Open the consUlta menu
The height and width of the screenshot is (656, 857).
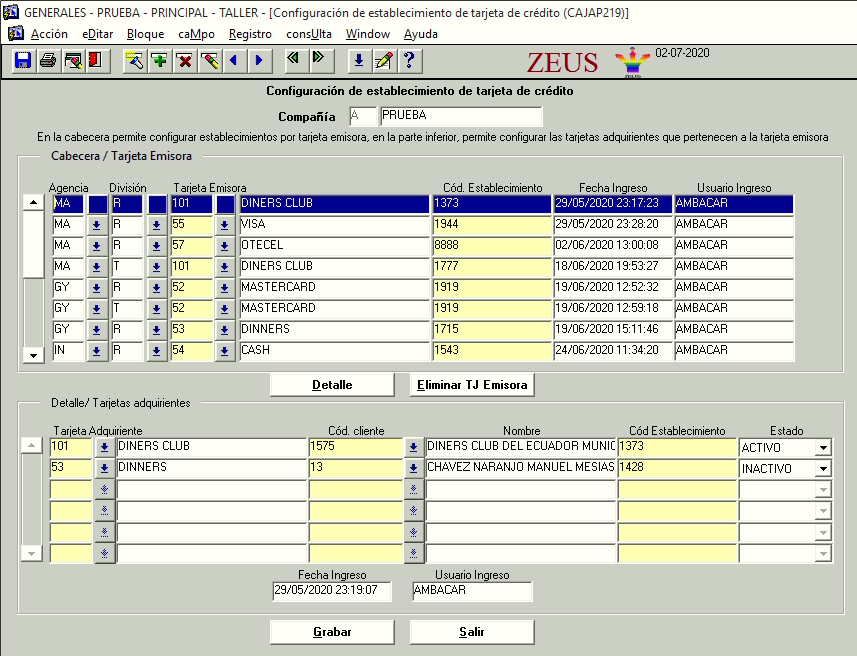pyautogui.click(x=309, y=34)
